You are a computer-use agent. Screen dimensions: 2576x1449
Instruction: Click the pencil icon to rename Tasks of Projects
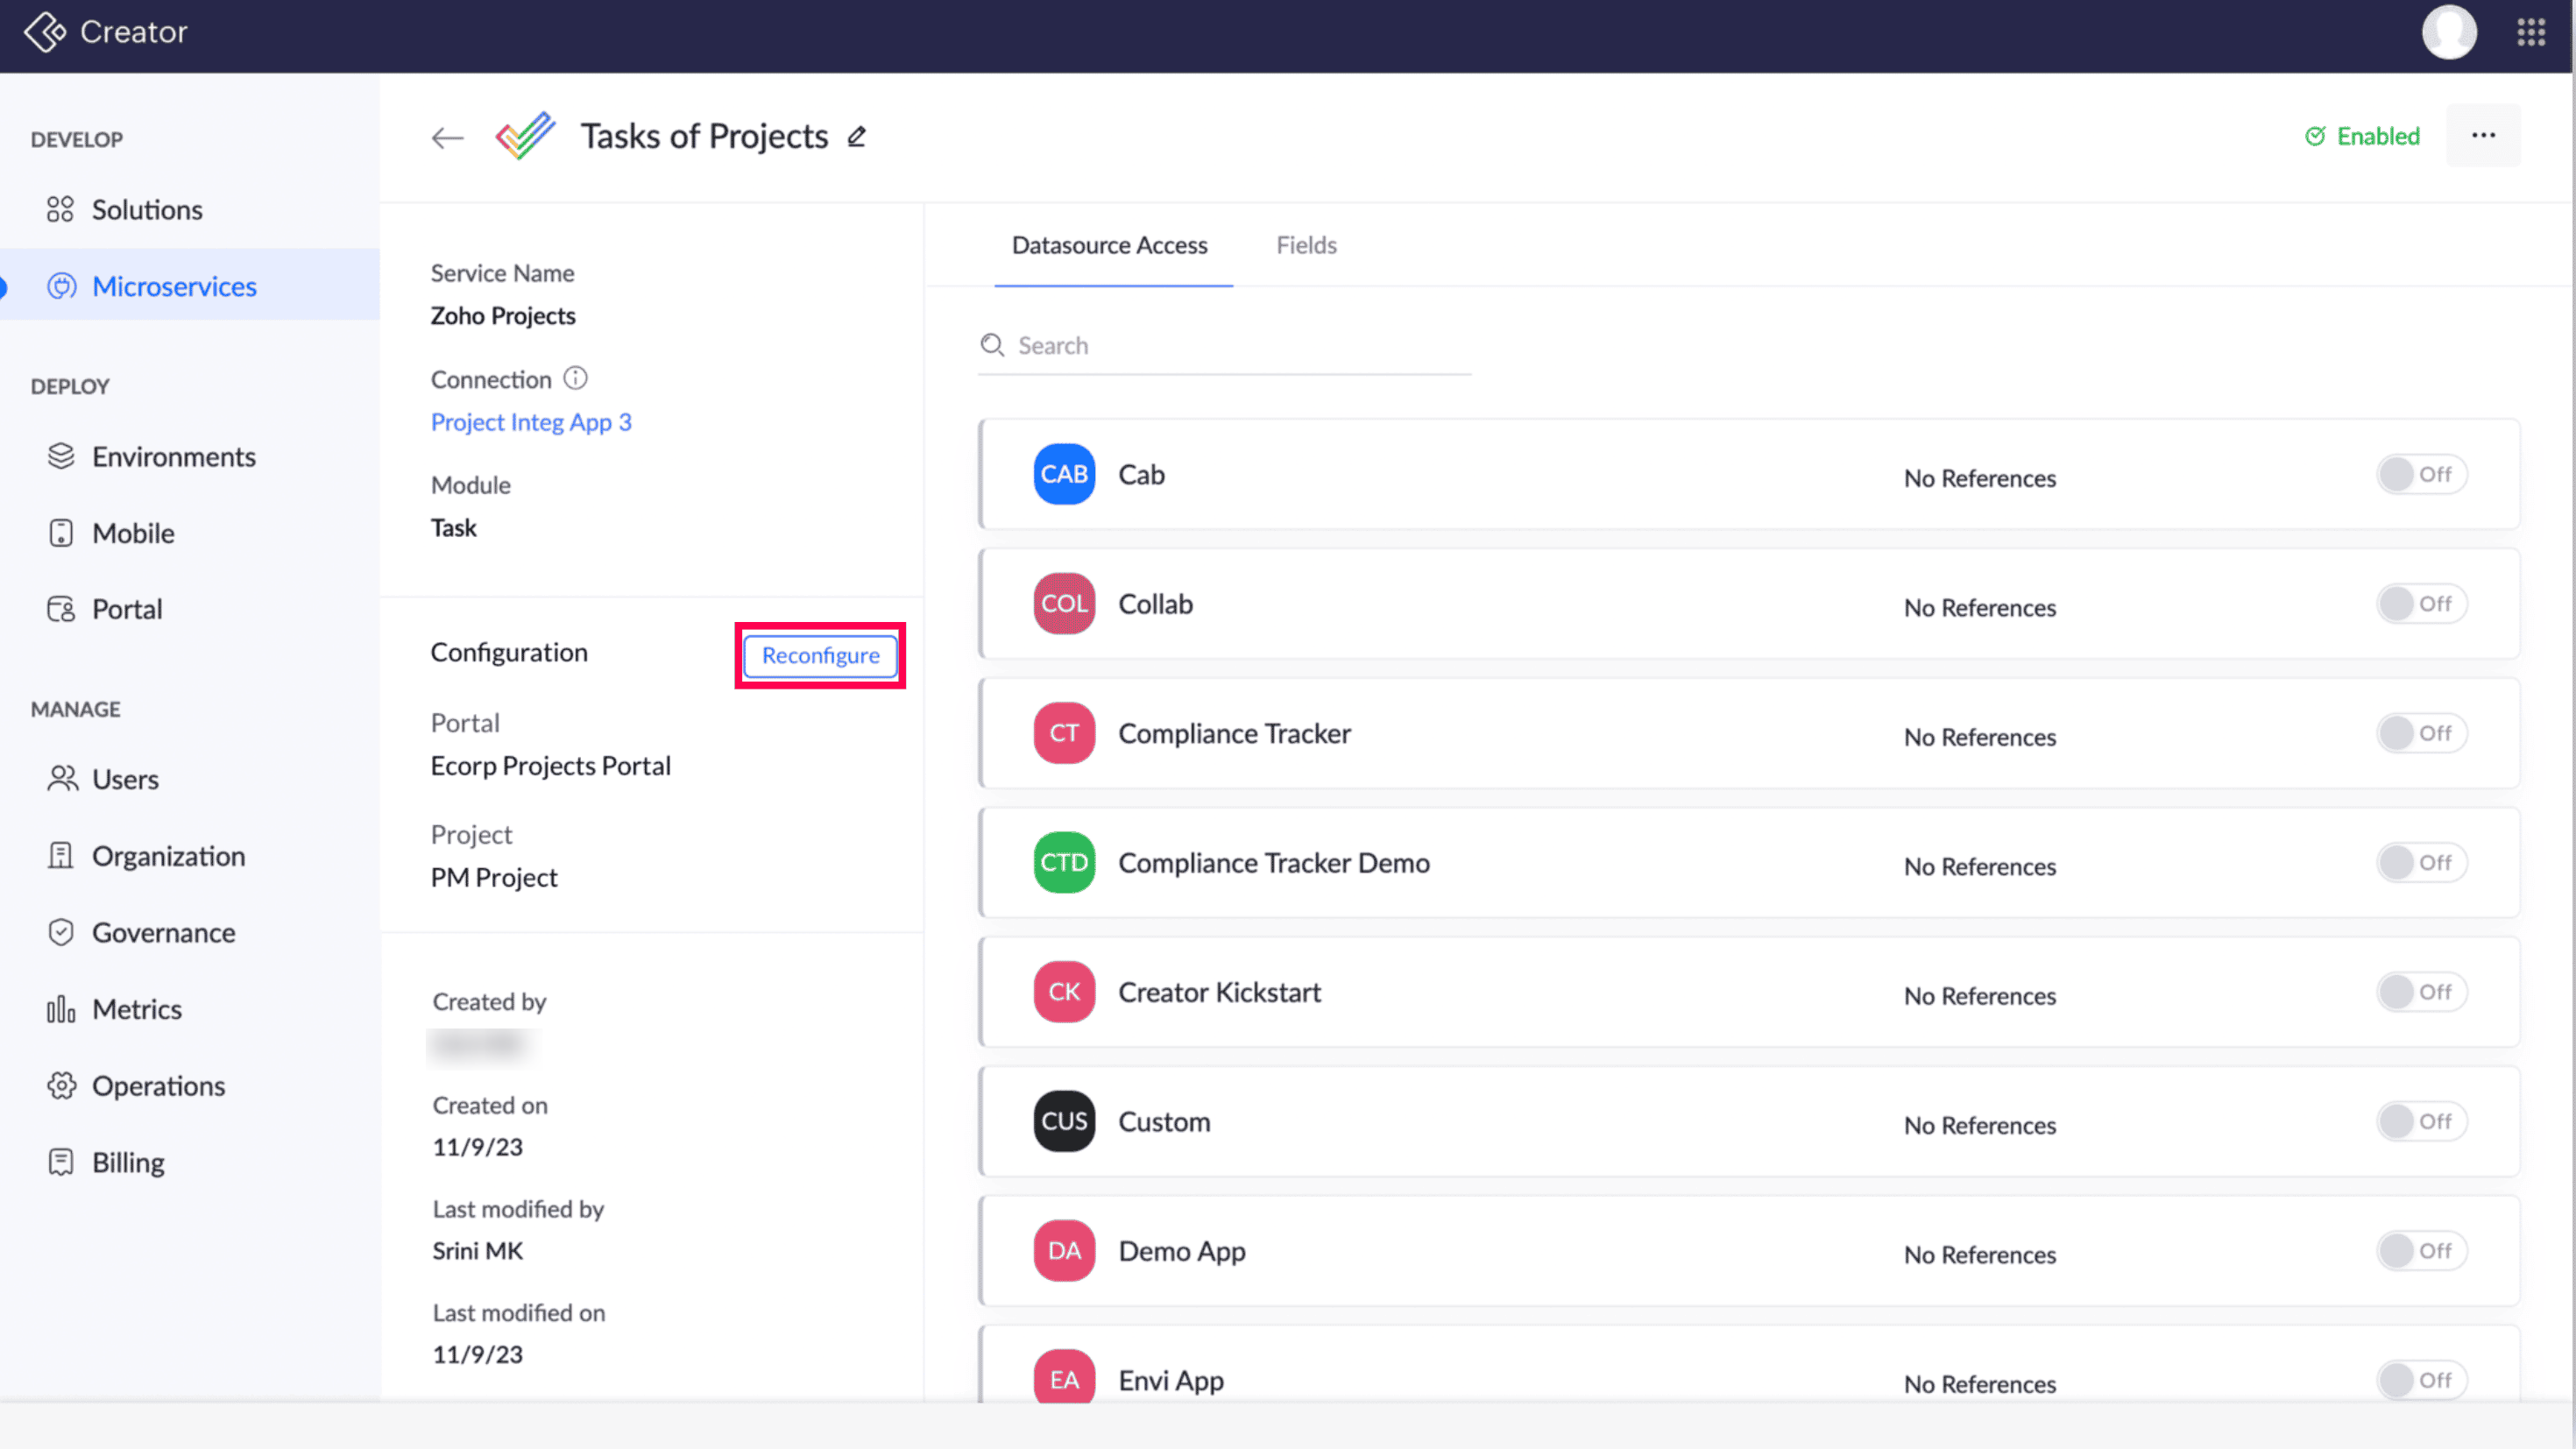(x=857, y=136)
